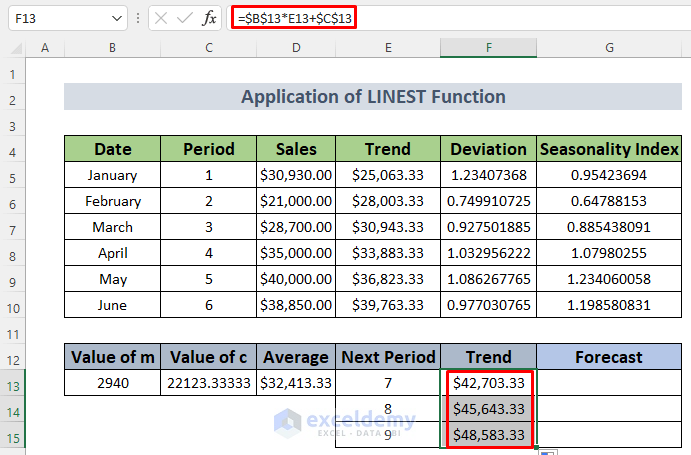Select the January date cell
This screenshot has height=455, width=691.
[112, 175]
